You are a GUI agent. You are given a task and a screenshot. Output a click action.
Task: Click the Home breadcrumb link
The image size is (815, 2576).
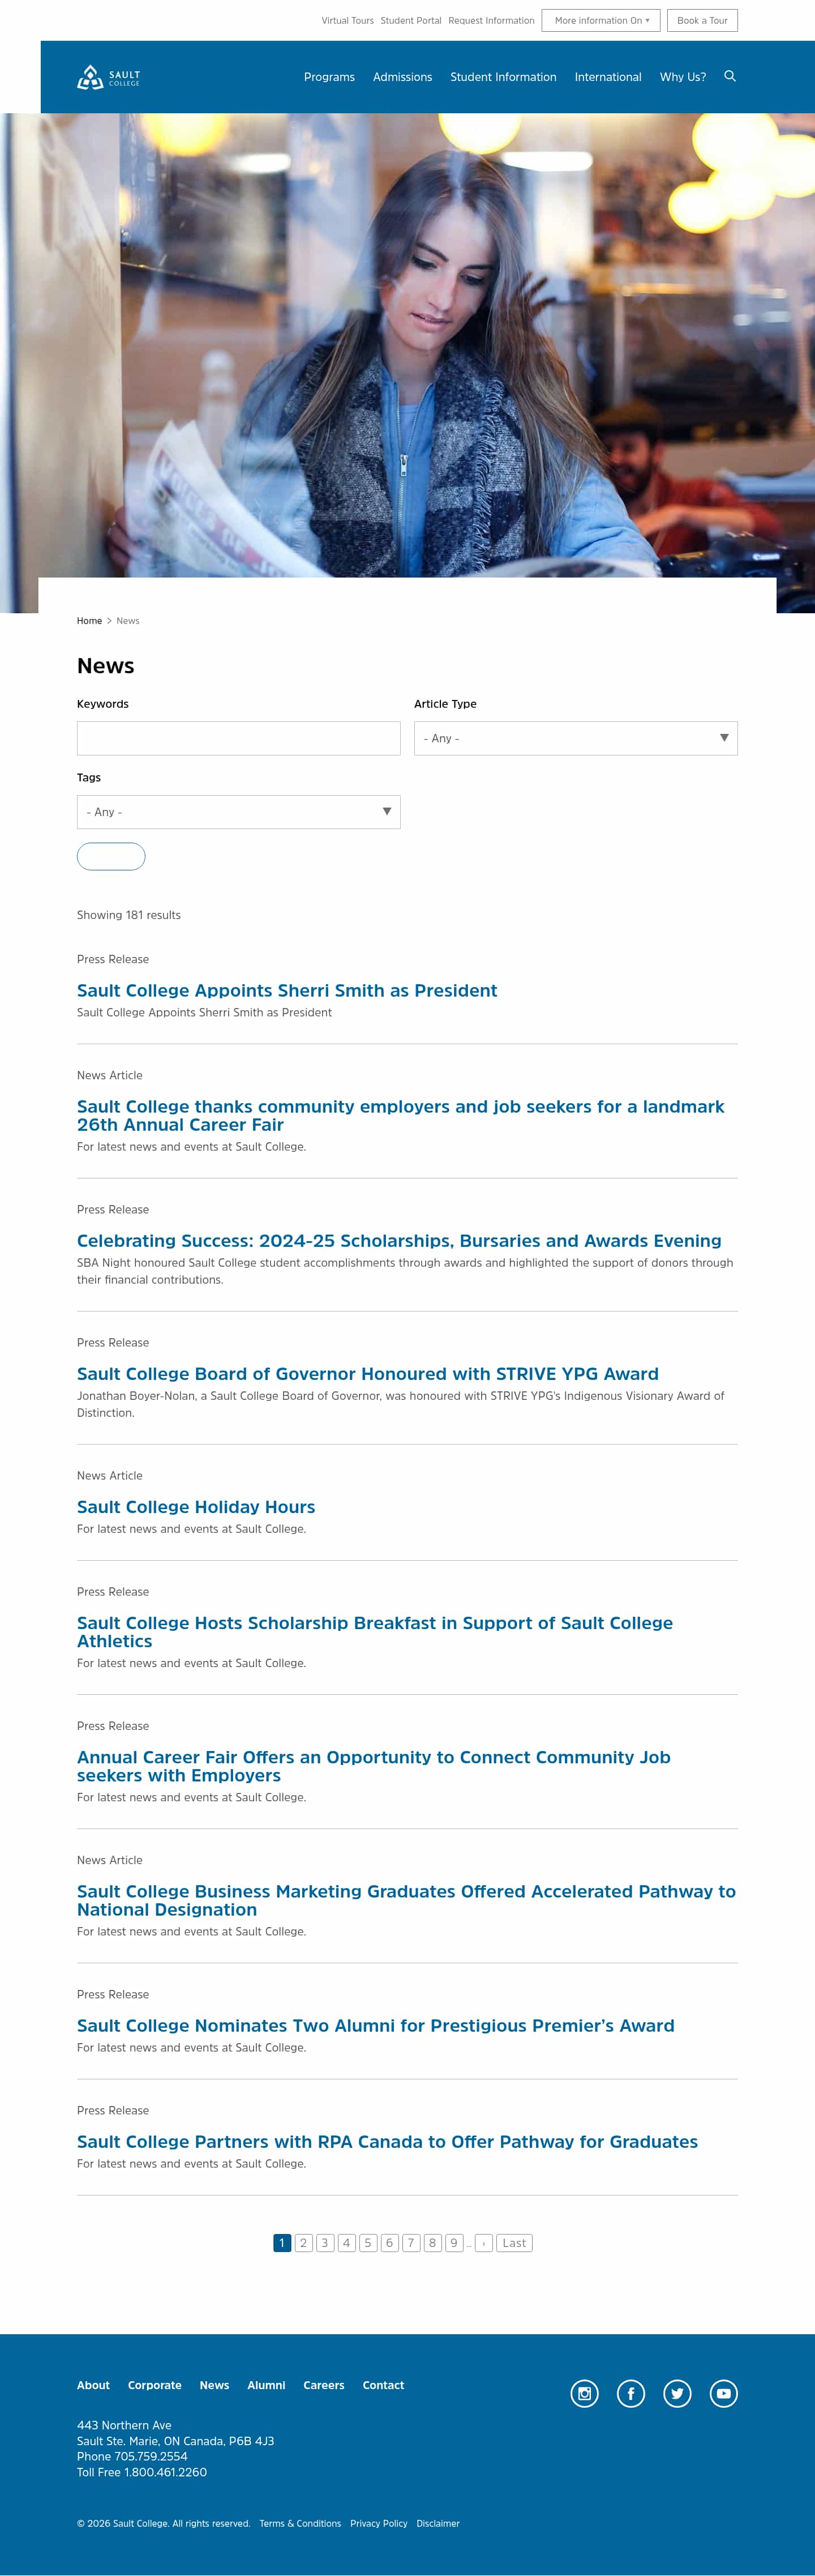tap(89, 621)
